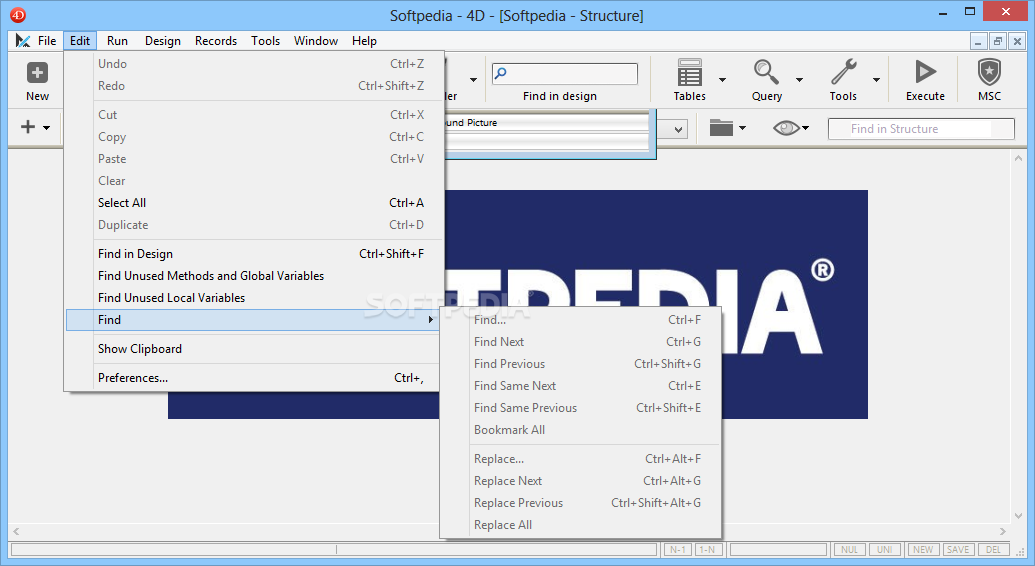
Task: Click Find Same Previous entry
Action: point(581,407)
